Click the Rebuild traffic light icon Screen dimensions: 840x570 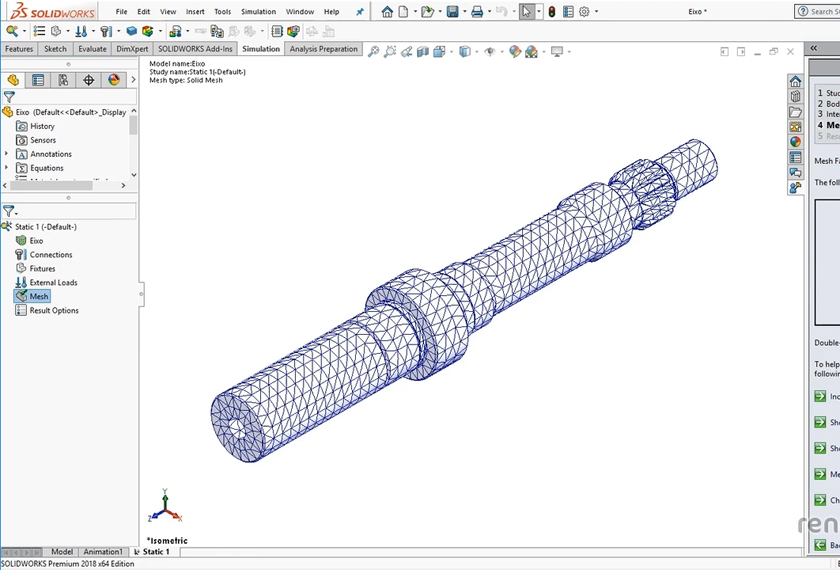[x=551, y=12]
